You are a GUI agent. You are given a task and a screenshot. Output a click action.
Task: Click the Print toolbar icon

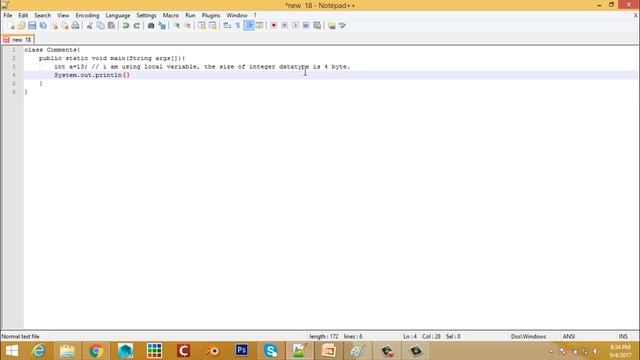[76, 26]
